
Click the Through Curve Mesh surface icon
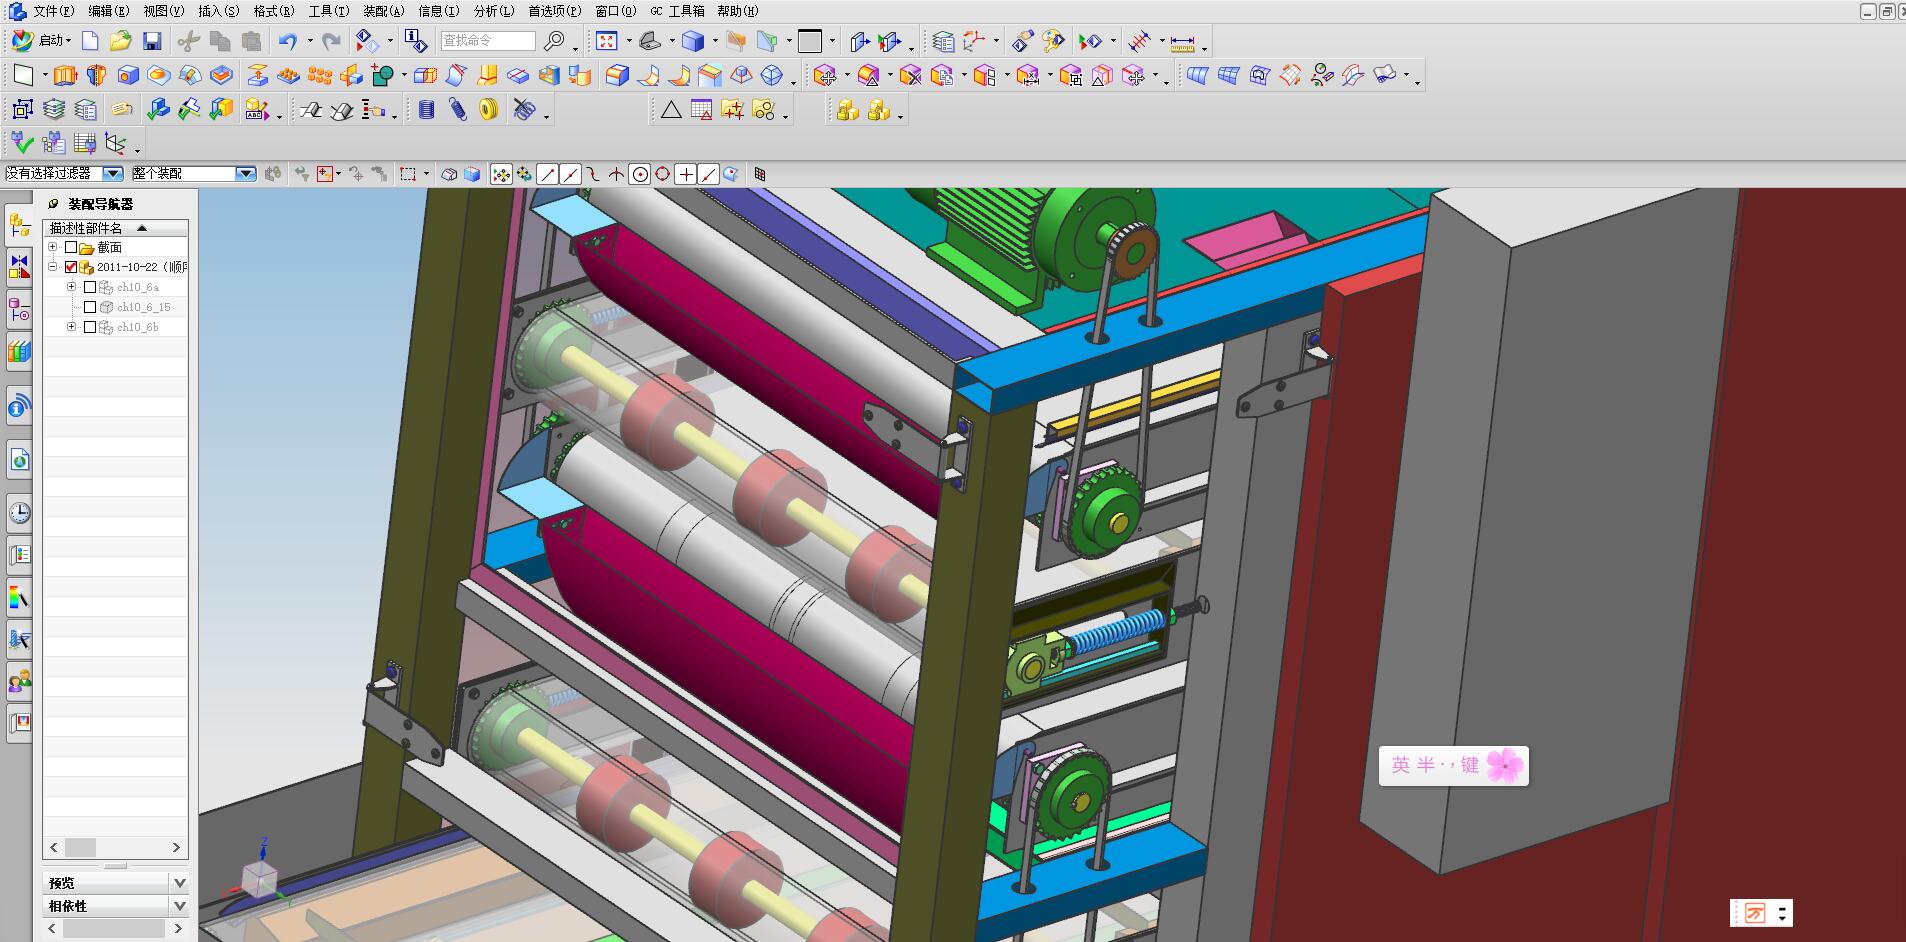[x=1229, y=75]
